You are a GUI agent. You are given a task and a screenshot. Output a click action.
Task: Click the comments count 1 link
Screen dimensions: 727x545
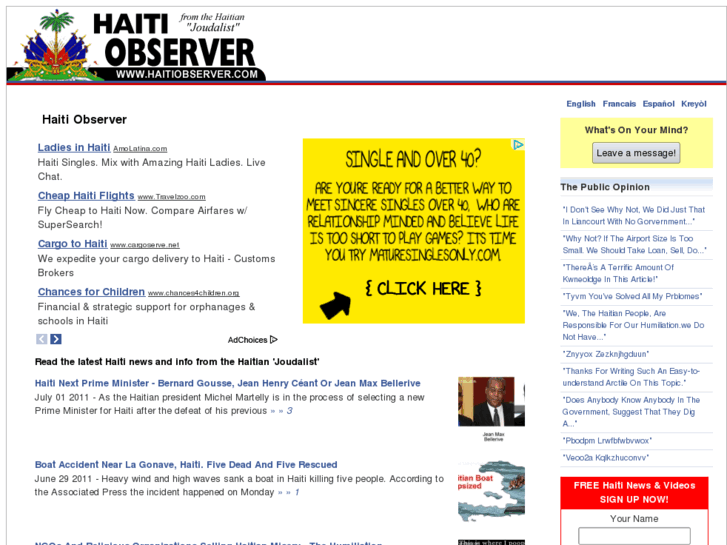click(297, 492)
